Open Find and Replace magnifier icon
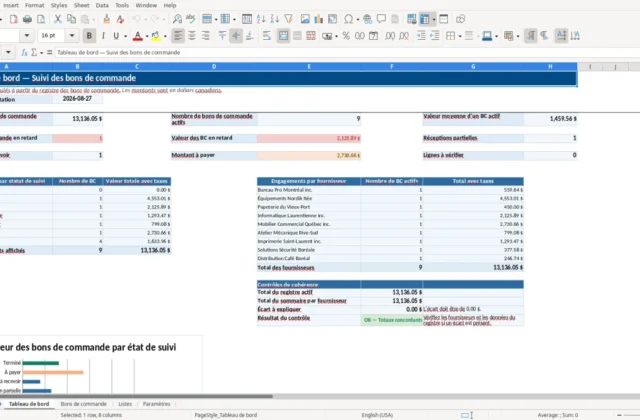The image size is (640, 420). point(177,19)
